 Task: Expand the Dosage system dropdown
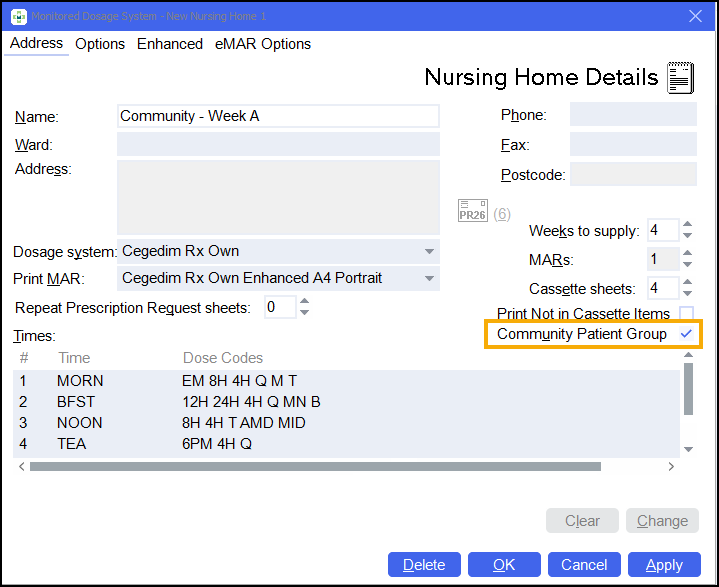429,251
